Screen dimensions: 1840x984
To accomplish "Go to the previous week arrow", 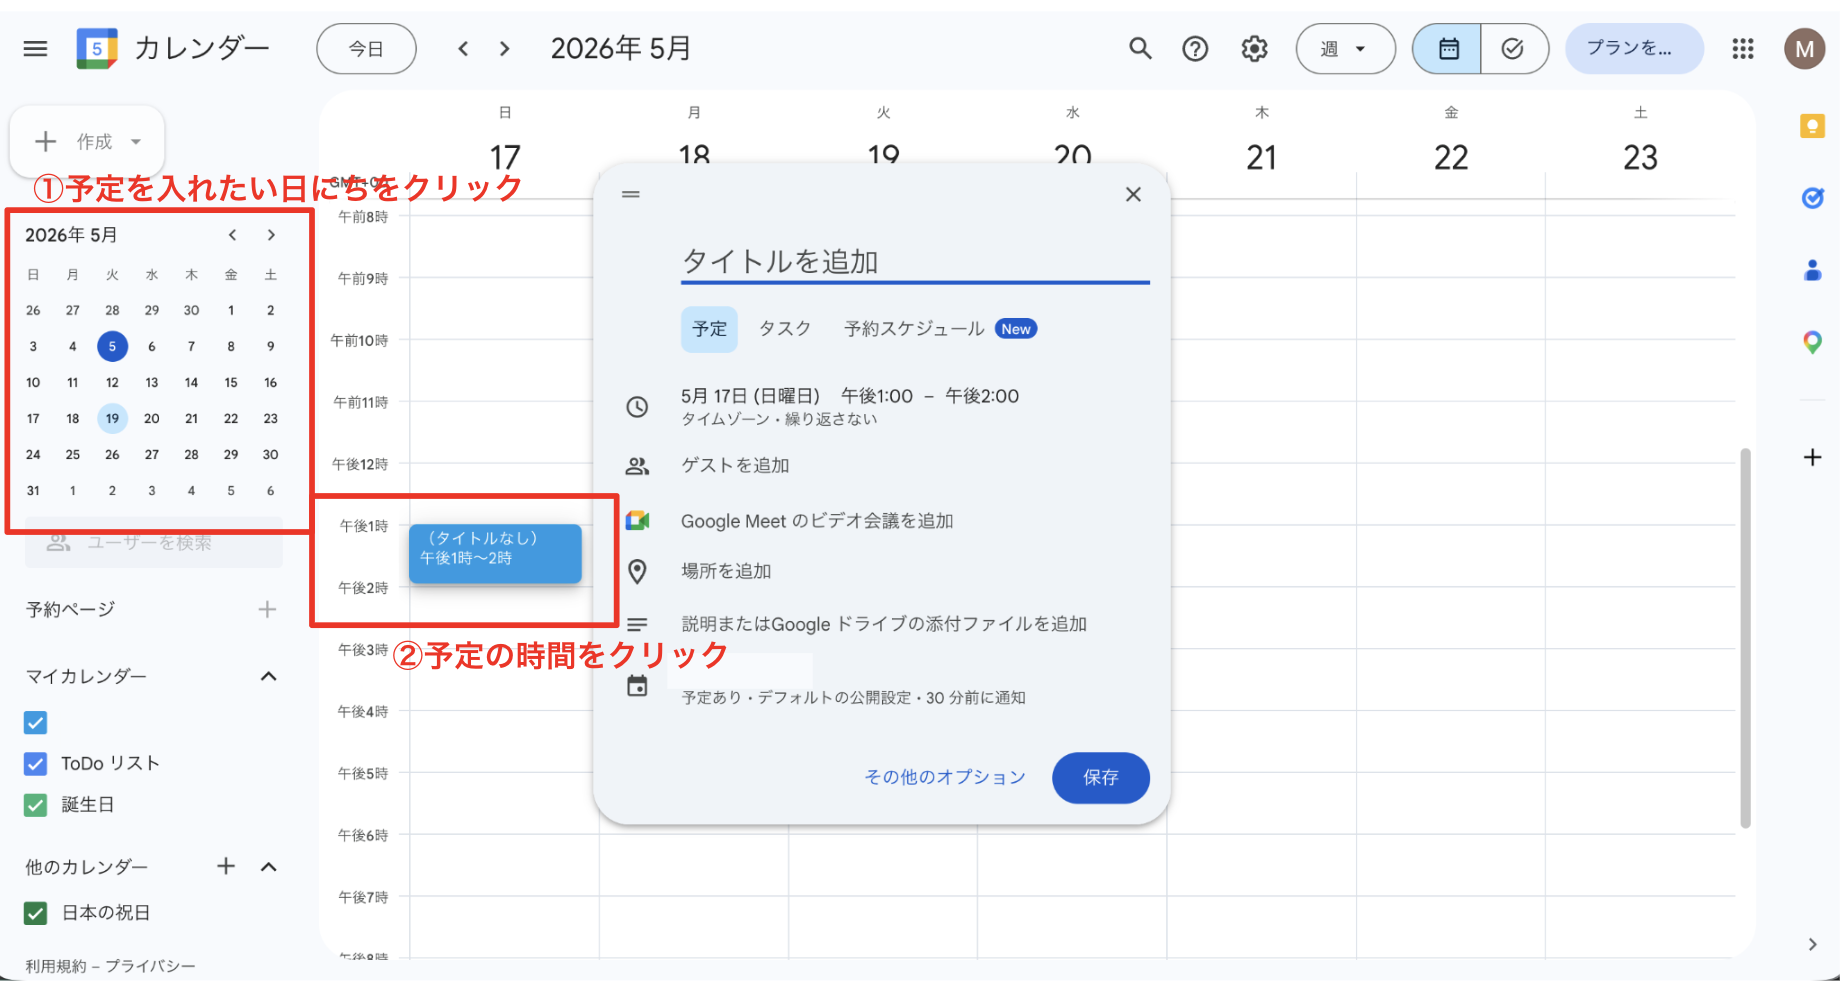I will pyautogui.click(x=463, y=48).
